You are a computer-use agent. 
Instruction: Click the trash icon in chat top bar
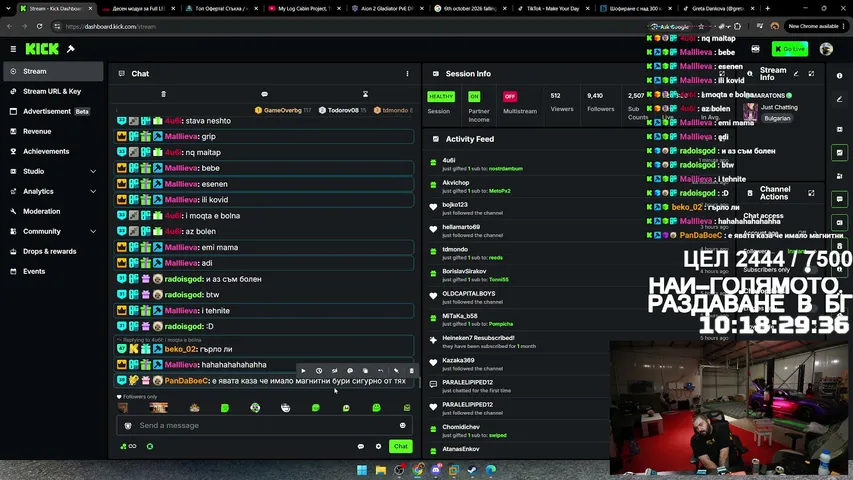(163, 94)
